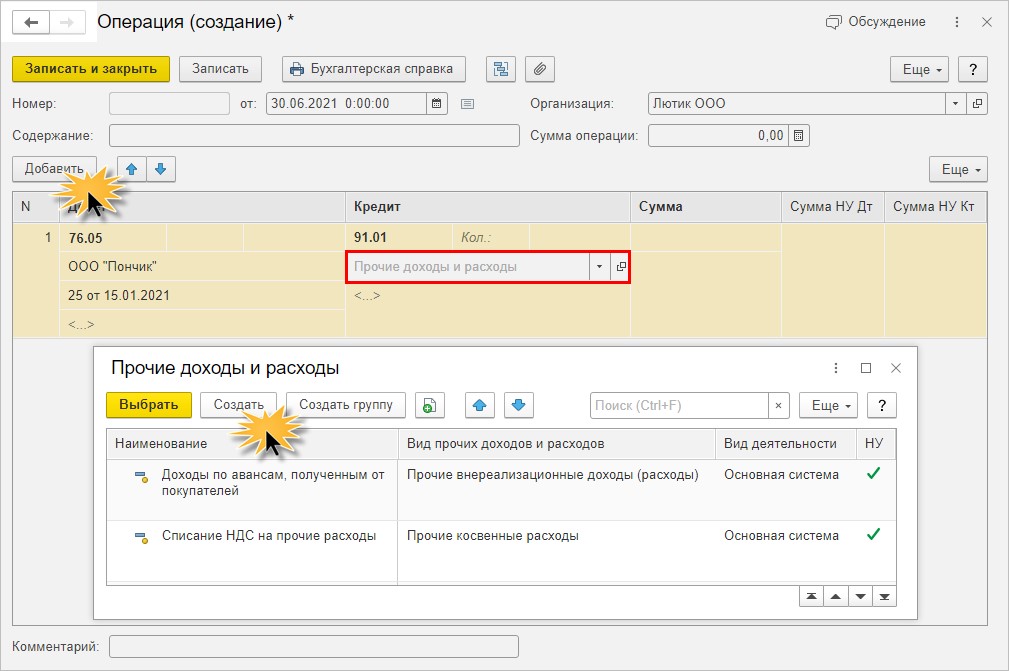Click the Комментарий field
1009x671 pixels.
pos(314,647)
